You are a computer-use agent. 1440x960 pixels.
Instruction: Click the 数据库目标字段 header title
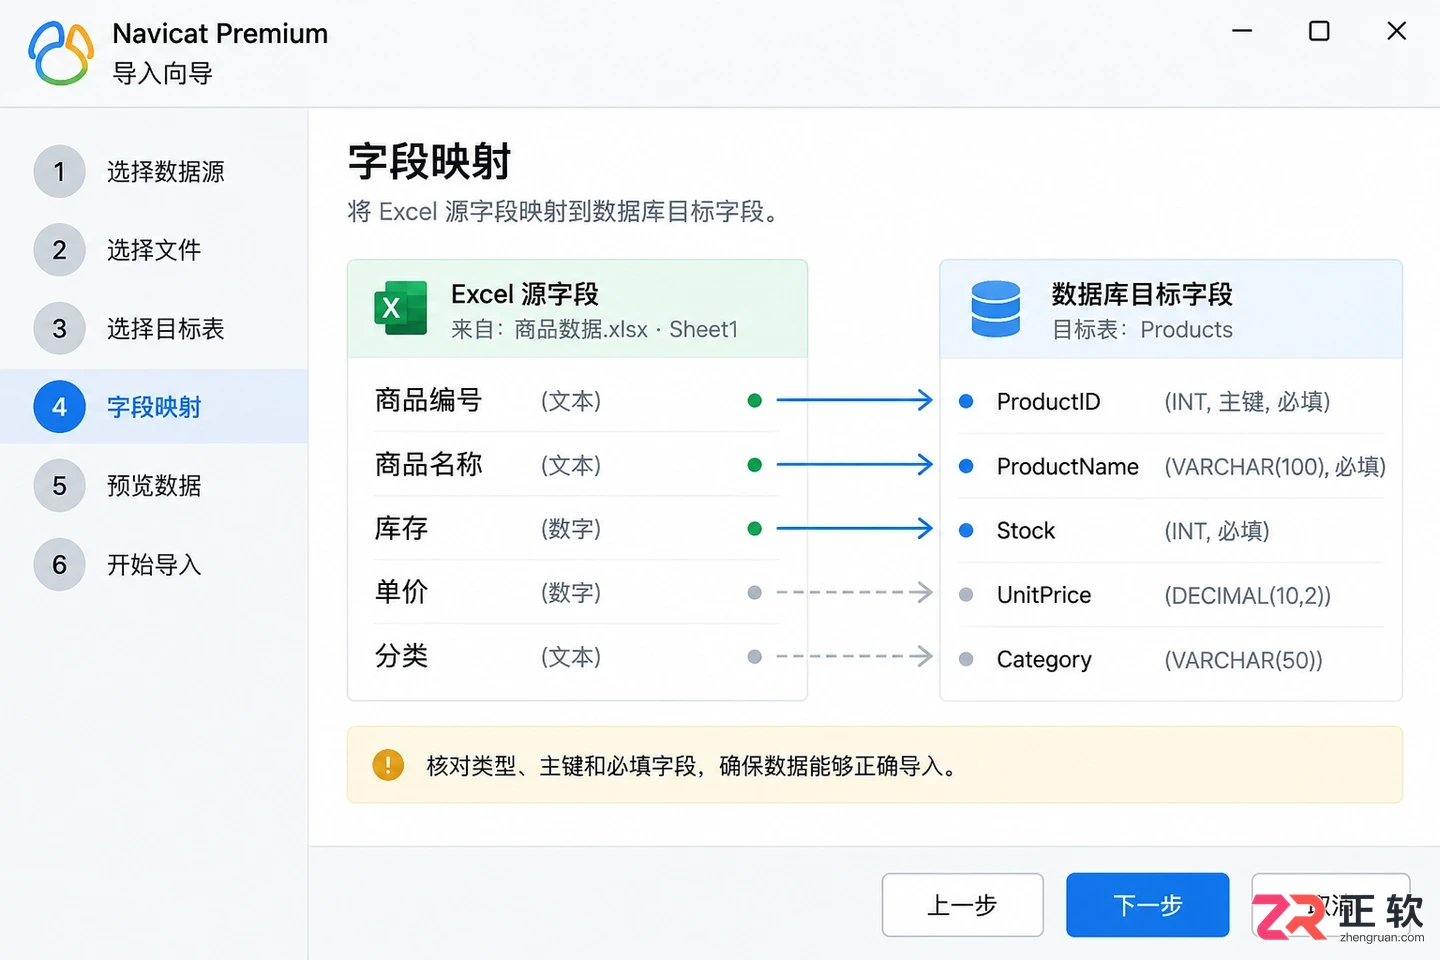tap(1142, 294)
